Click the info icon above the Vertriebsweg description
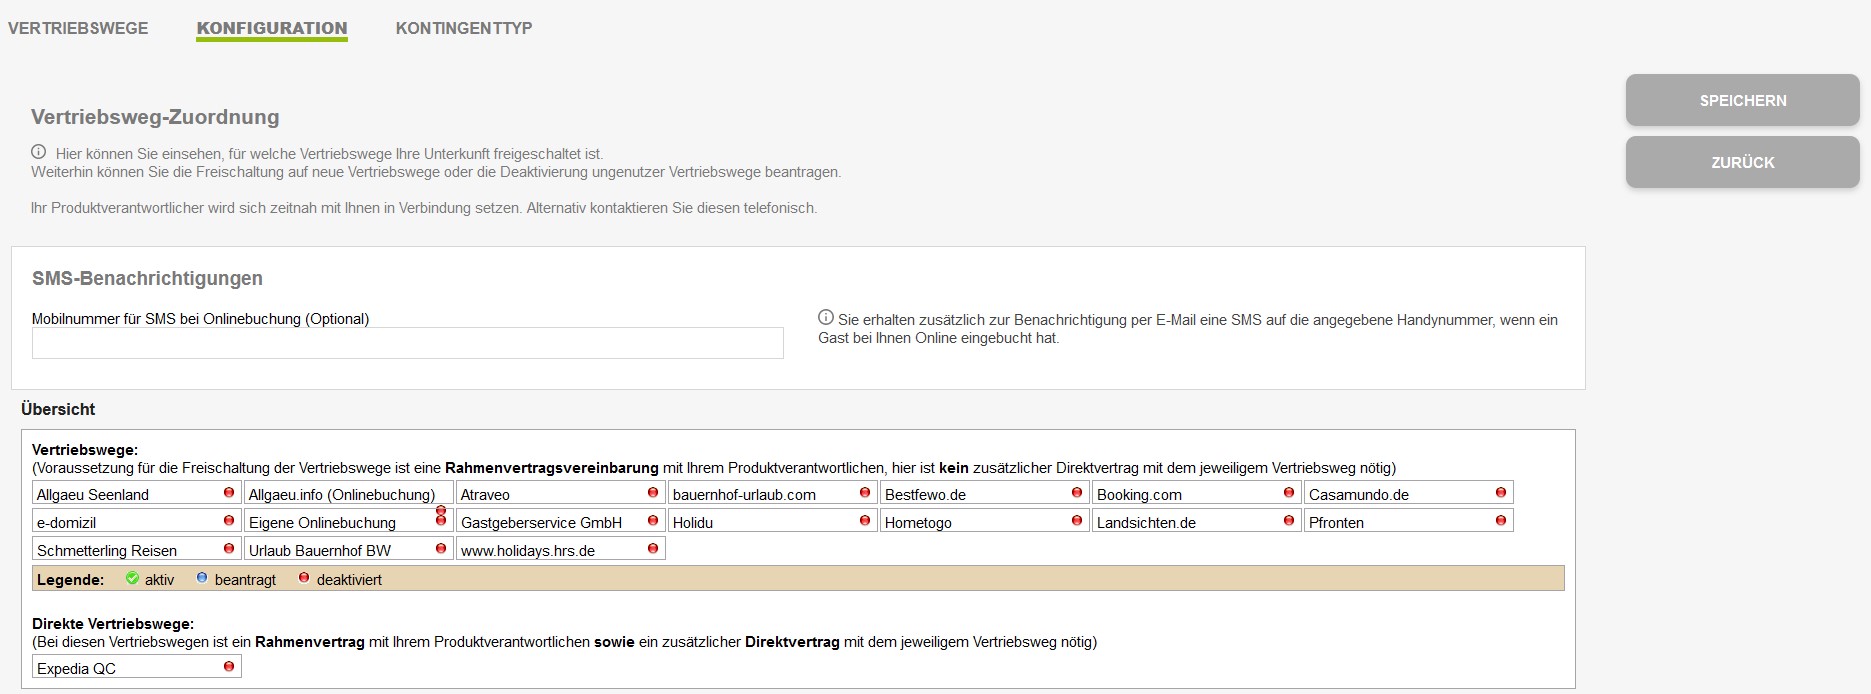Viewport: 1871px width, 694px height. tap(39, 152)
